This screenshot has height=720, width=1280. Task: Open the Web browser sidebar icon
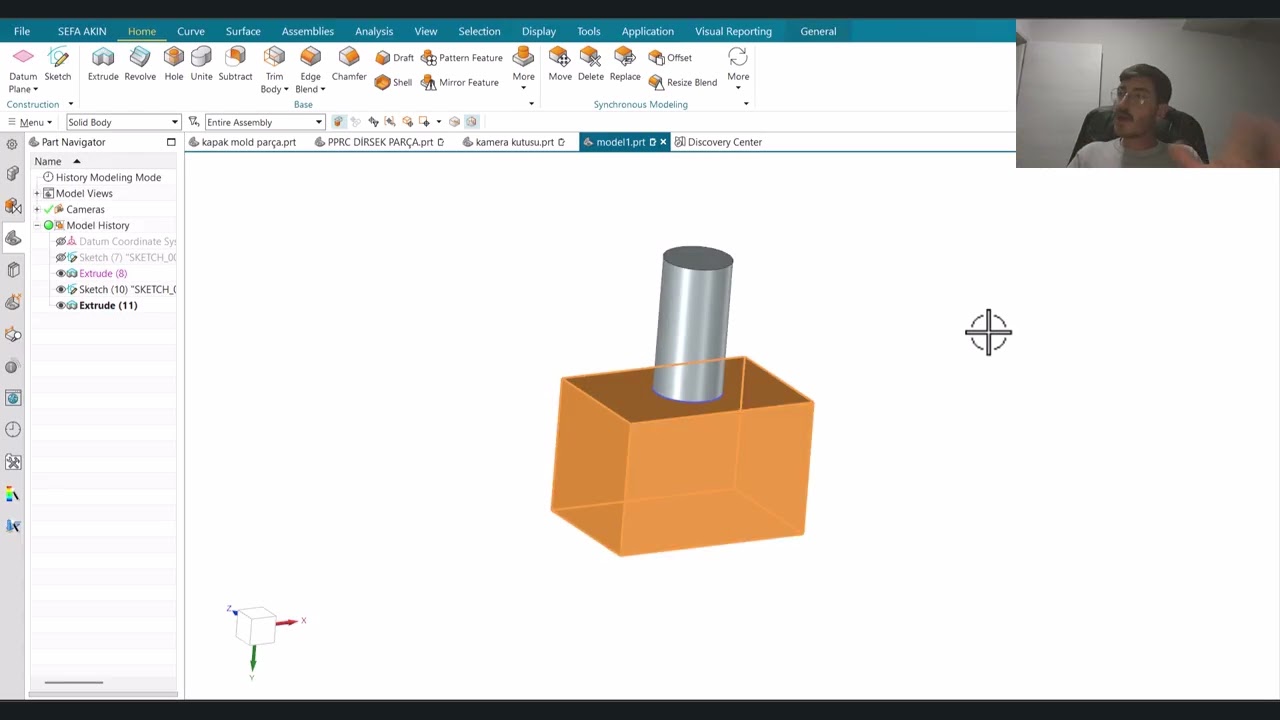(x=13, y=398)
